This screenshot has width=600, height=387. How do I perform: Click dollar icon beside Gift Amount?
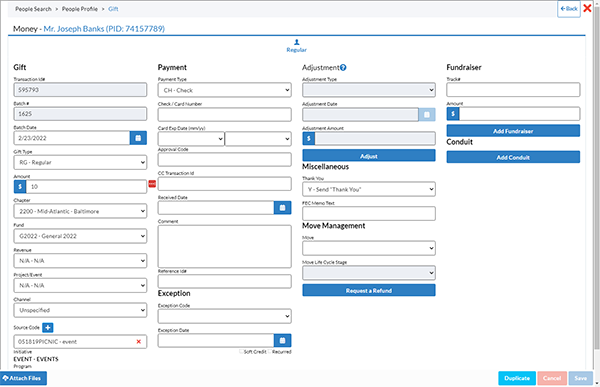(x=20, y=186)
